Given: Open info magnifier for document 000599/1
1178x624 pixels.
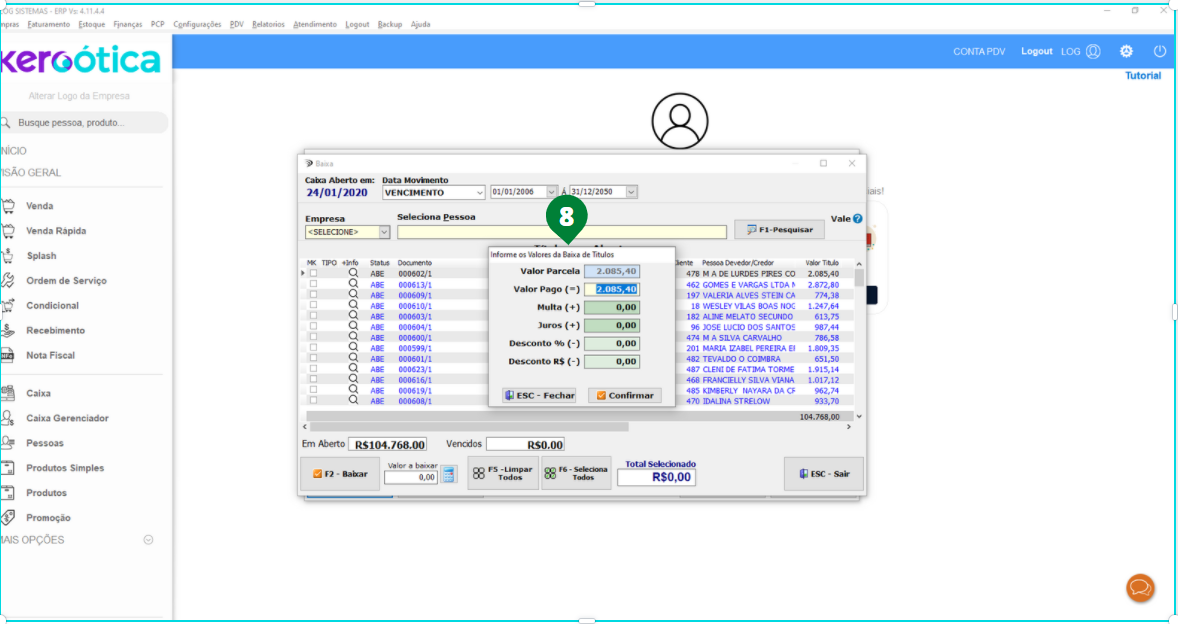Looking at the screenshot, I should pos(353,348).
